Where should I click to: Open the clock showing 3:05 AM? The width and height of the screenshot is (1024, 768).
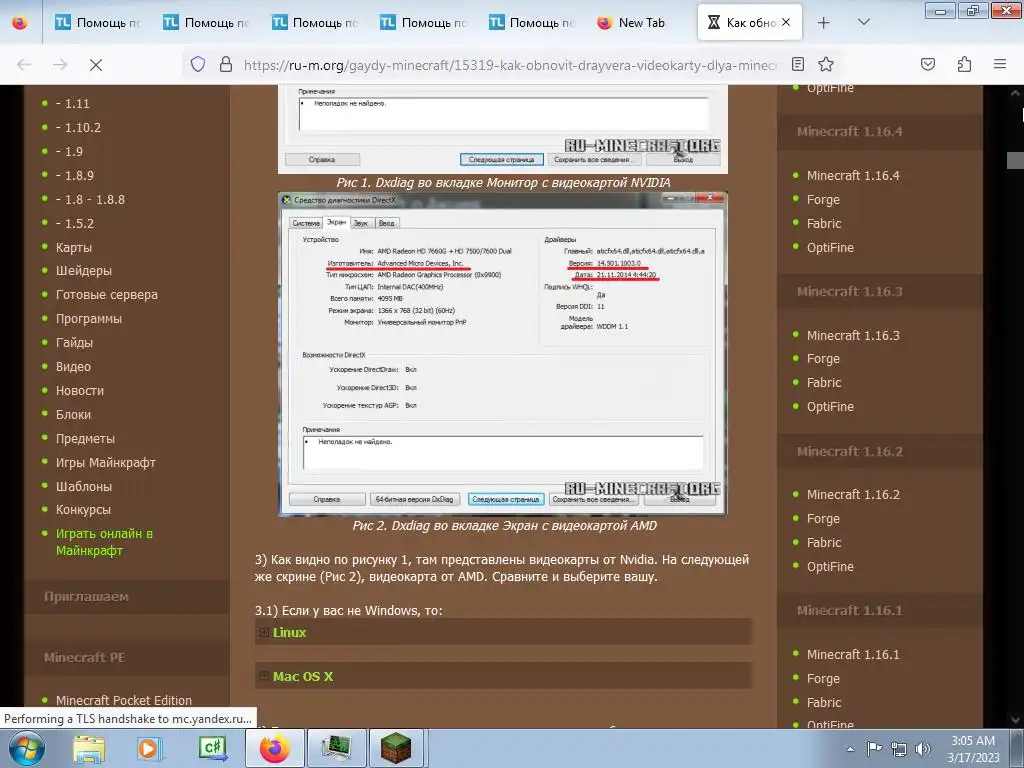(x=973, y=749)
